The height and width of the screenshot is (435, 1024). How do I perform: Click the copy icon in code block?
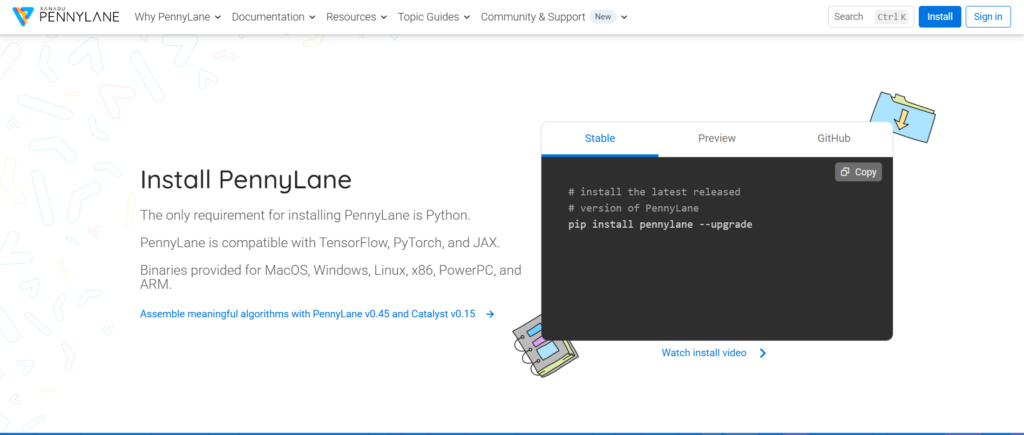pyautogui.click(x=845, y=172)
